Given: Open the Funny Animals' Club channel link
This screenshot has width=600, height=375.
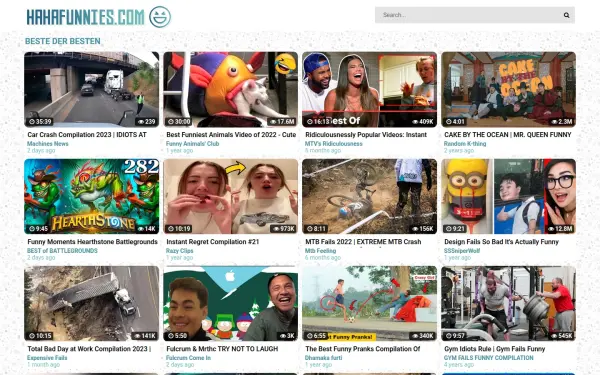Looking at the screenshot, I should [192, 144].
